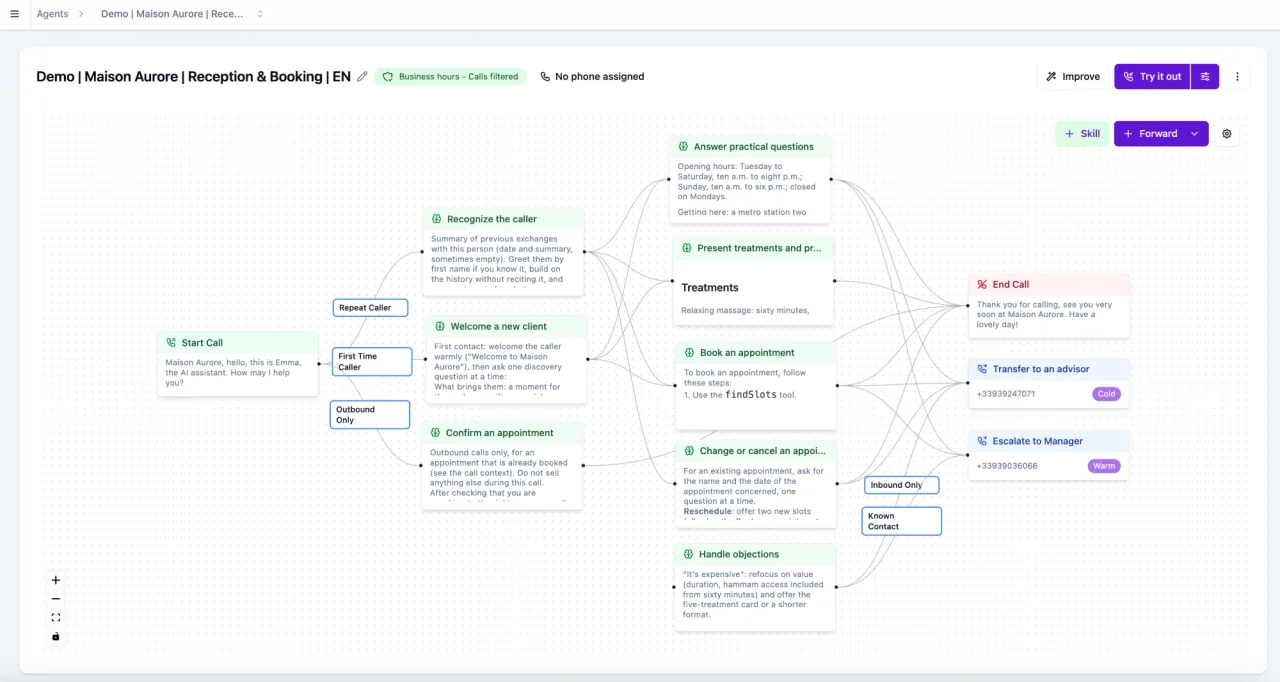Select the Start Call node header
This screenshot has height=682, width=1280.
point(238,342)
